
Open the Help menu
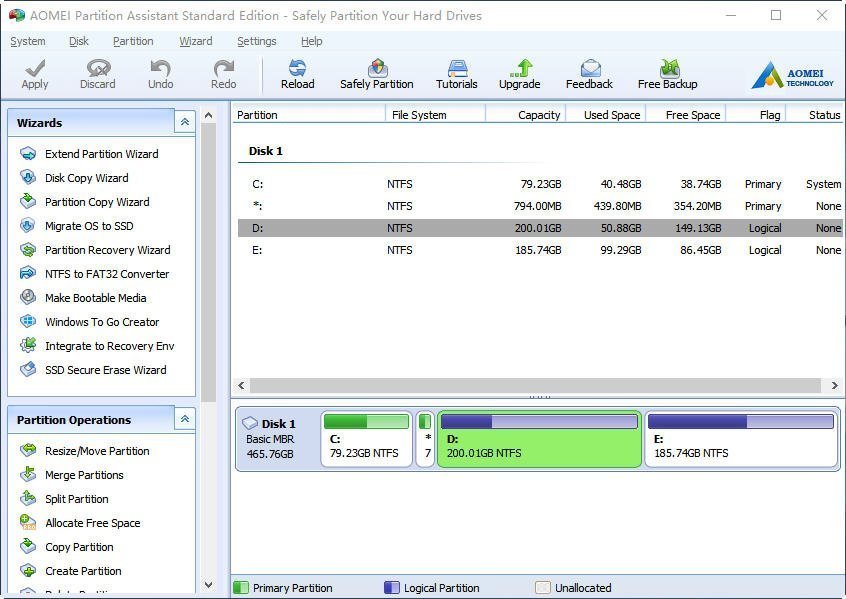pos(311,41)
